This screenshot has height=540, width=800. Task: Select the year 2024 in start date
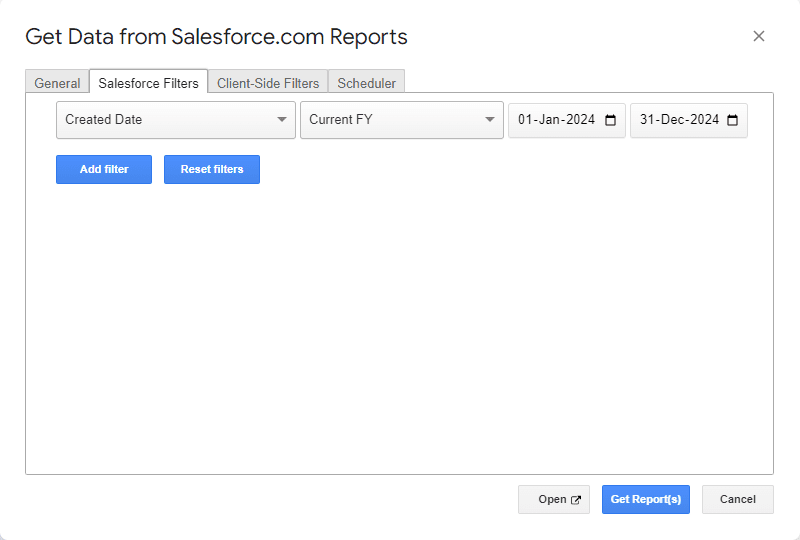pyautogui.click(x=579, y=120)
